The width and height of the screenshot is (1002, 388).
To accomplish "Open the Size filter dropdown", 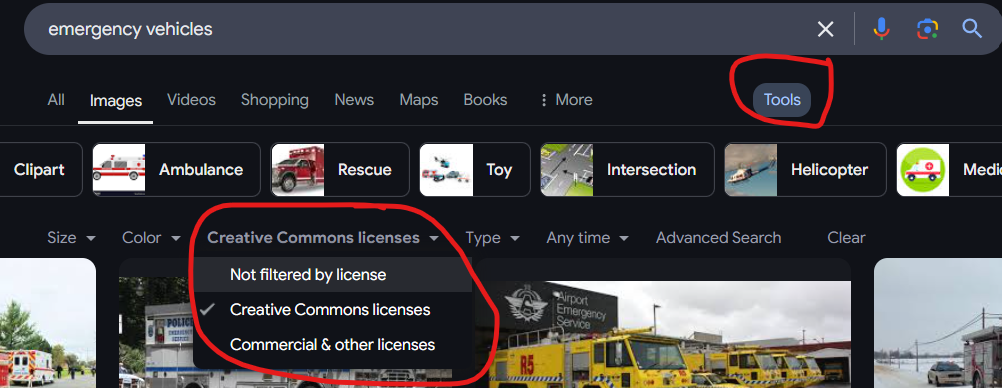I will coord(72,238).
